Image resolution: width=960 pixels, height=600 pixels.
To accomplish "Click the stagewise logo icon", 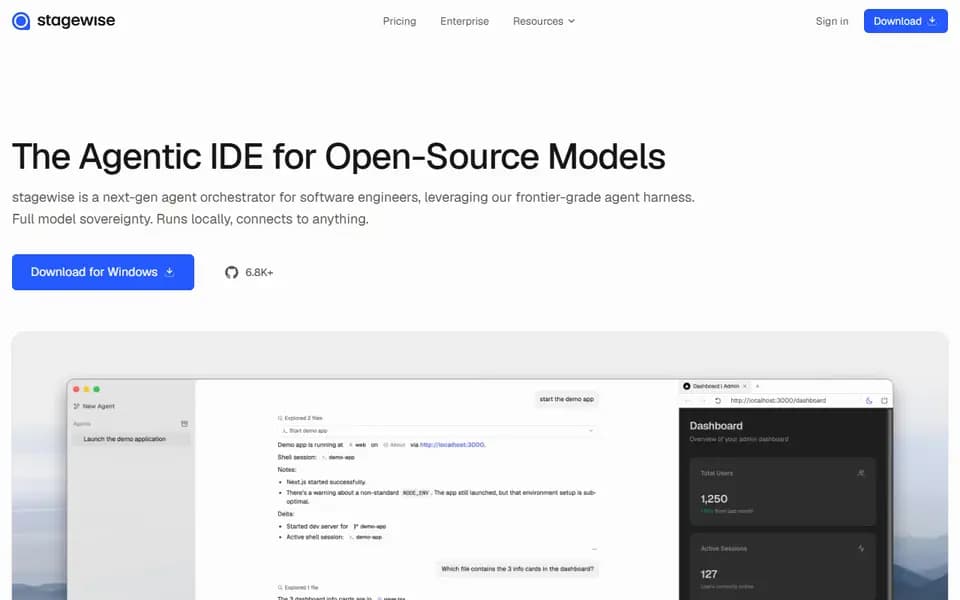I will pyautogui.click(x=21, y=21).
